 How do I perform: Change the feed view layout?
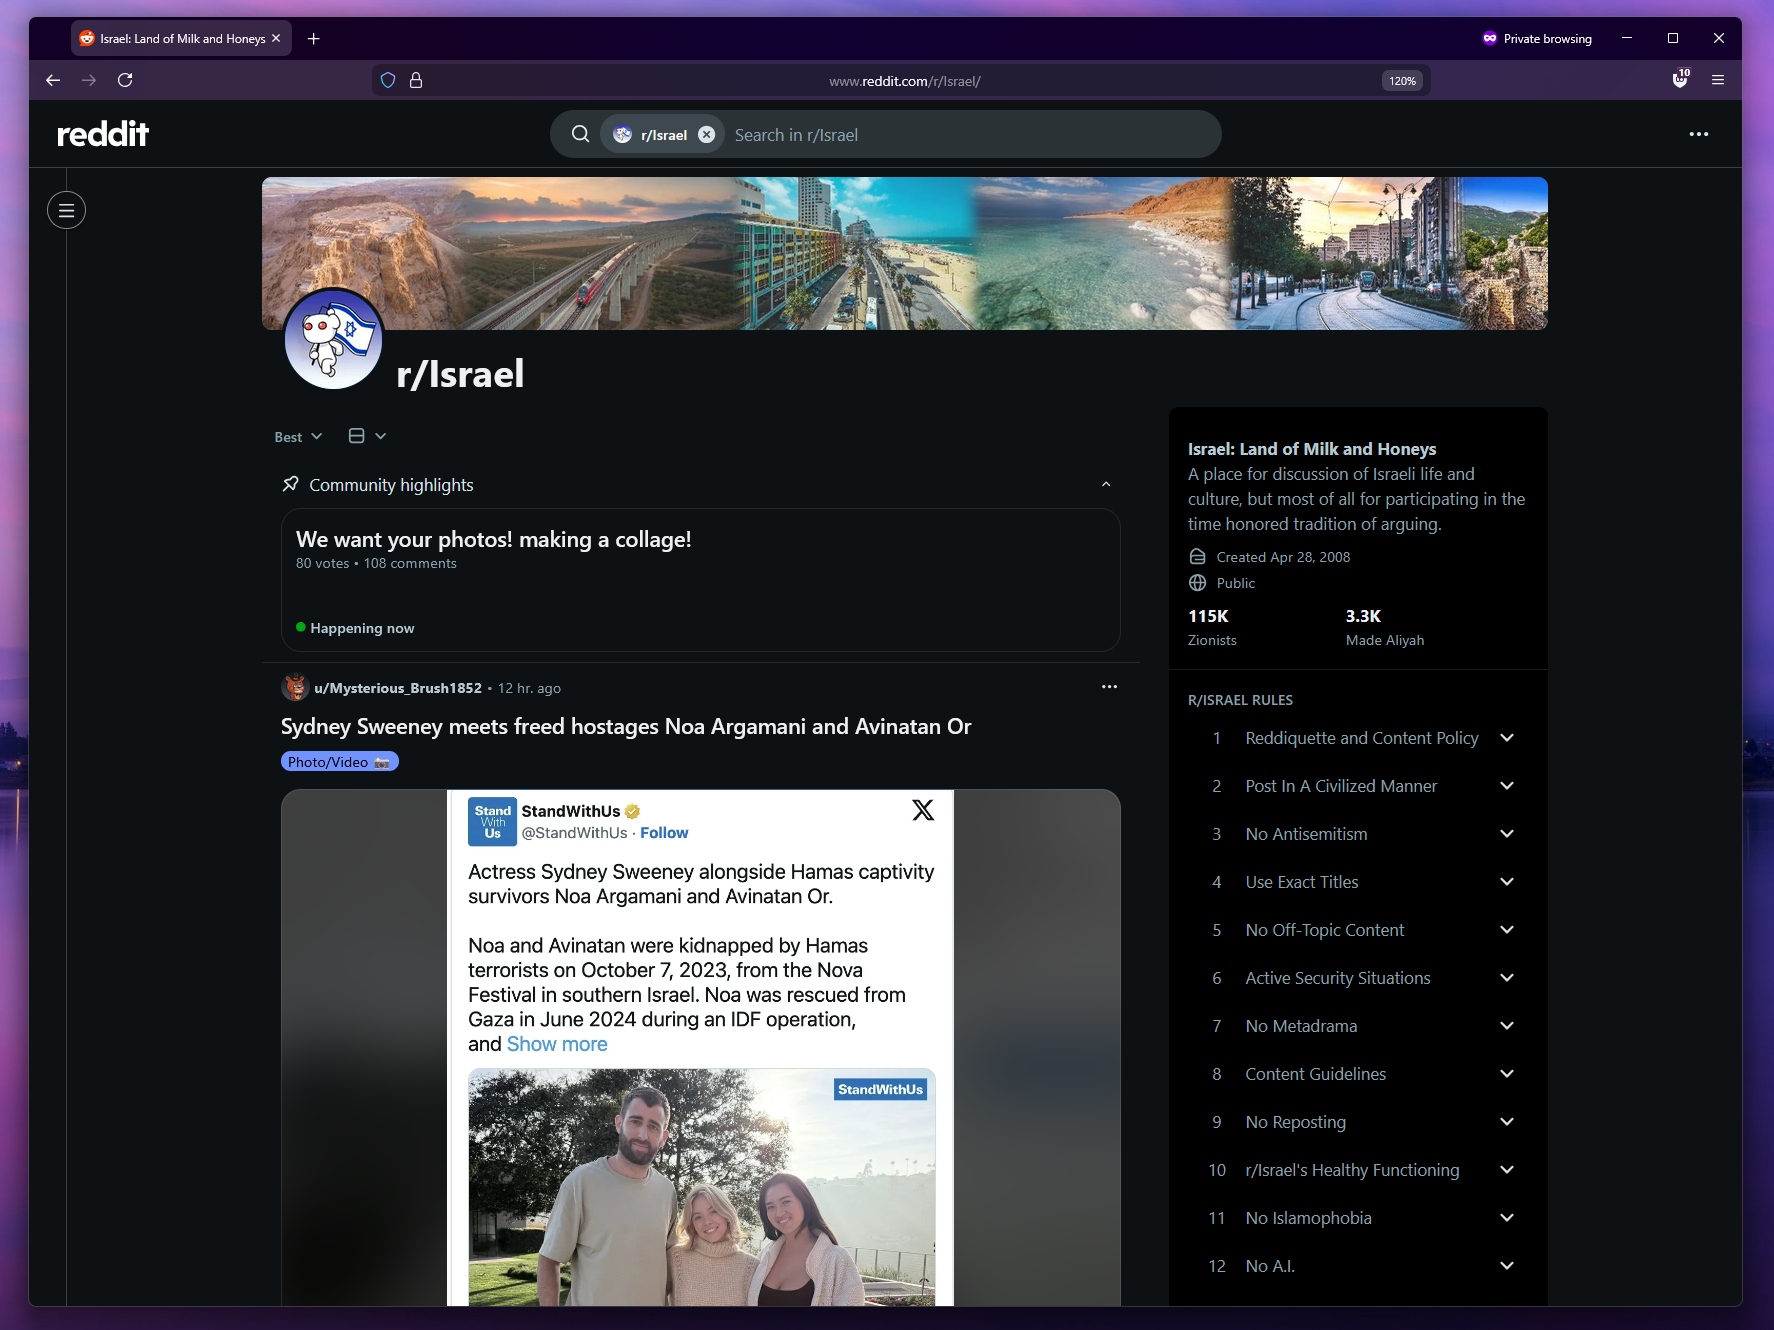367,436
